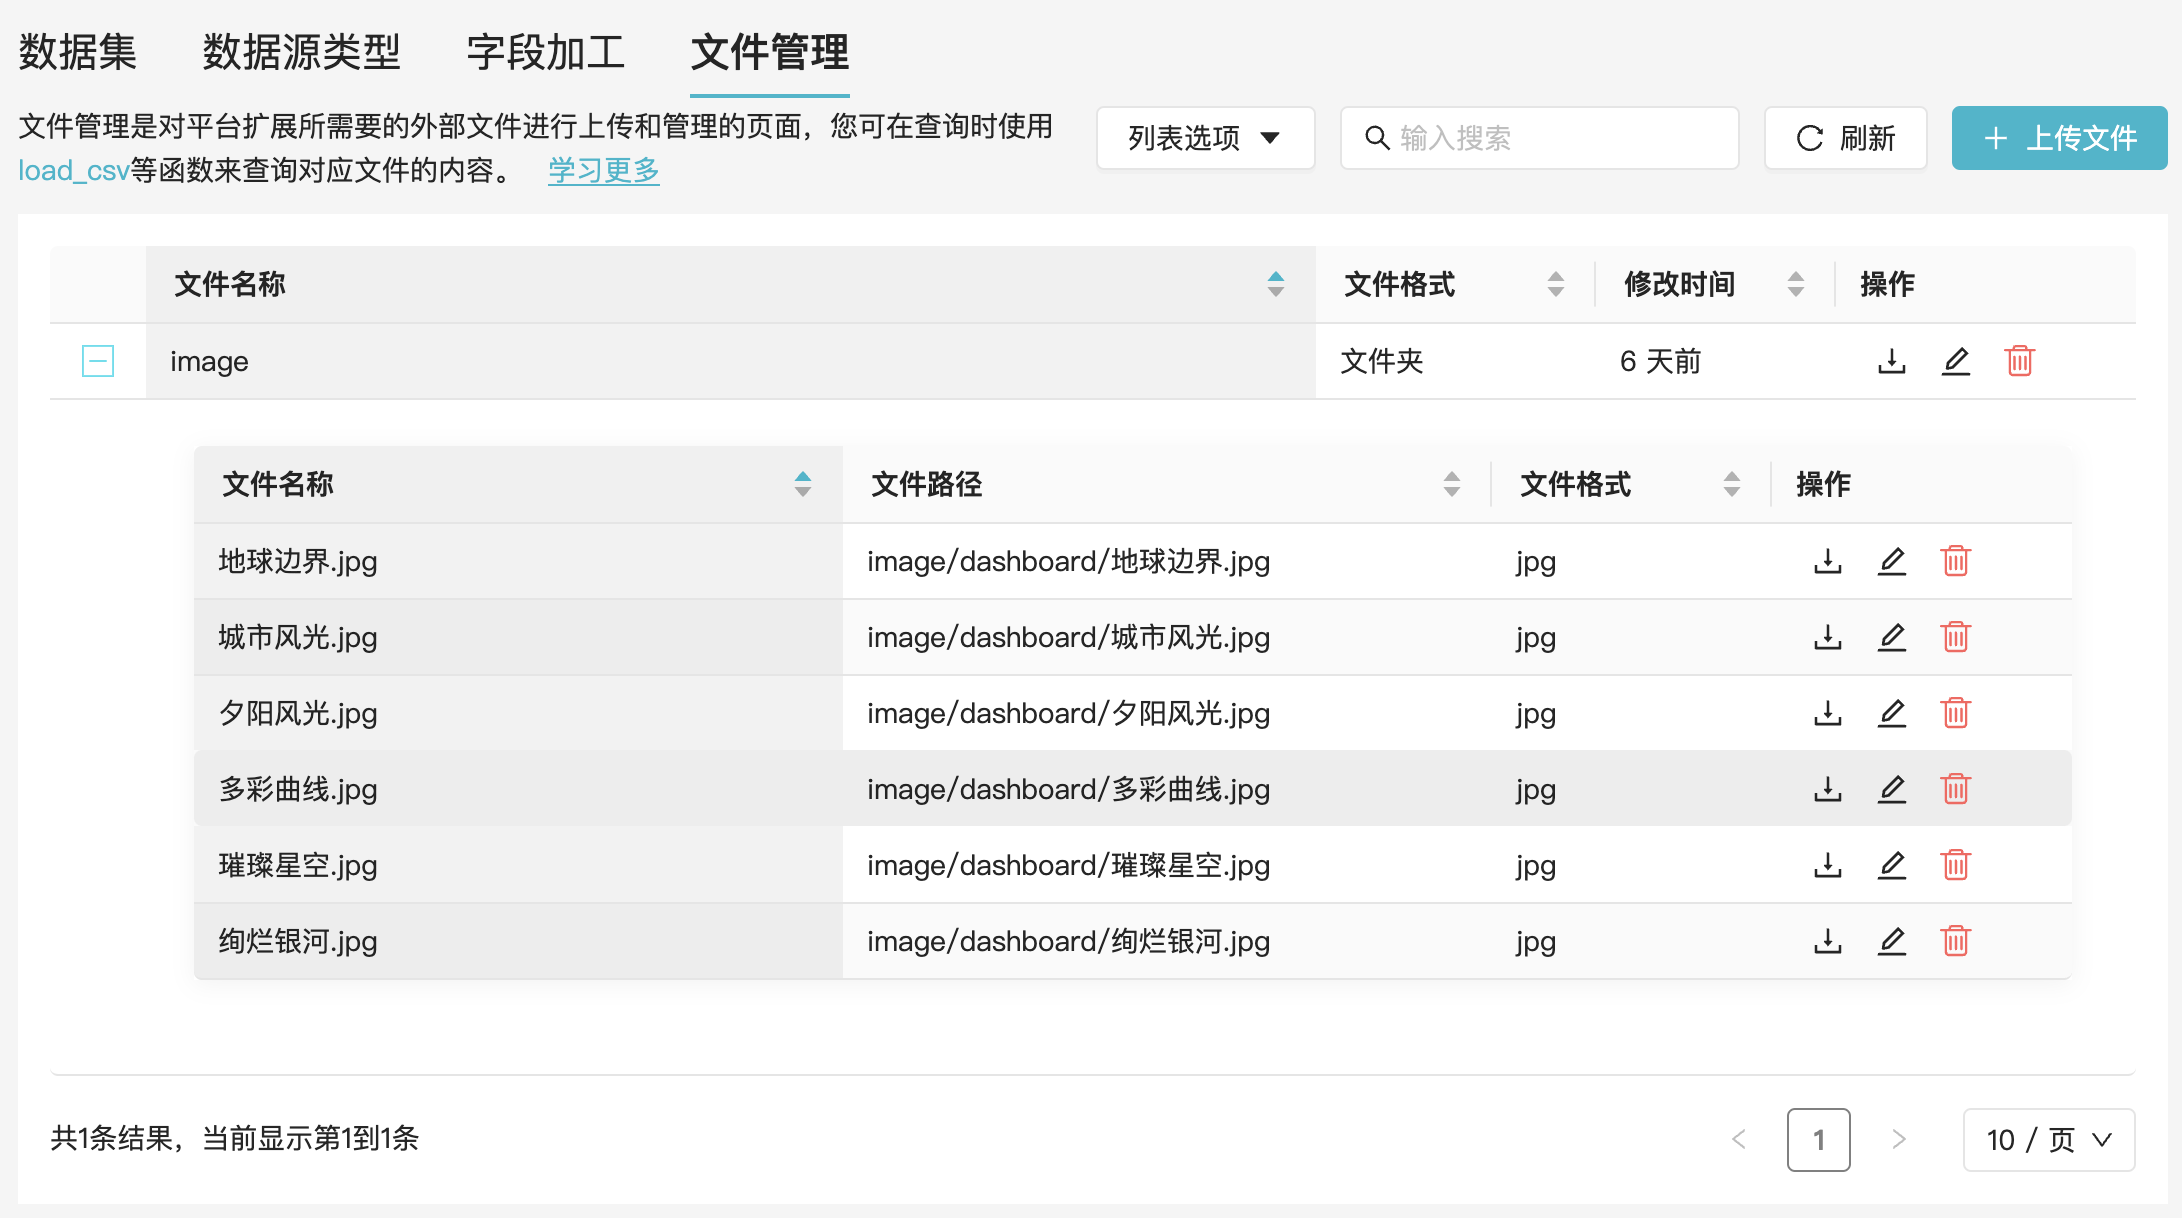Image resolution: width=2182 pixels, height=1218 pixels.
Task: Delete 绚烂银河.jpg file
Action: coord(1955,941)
